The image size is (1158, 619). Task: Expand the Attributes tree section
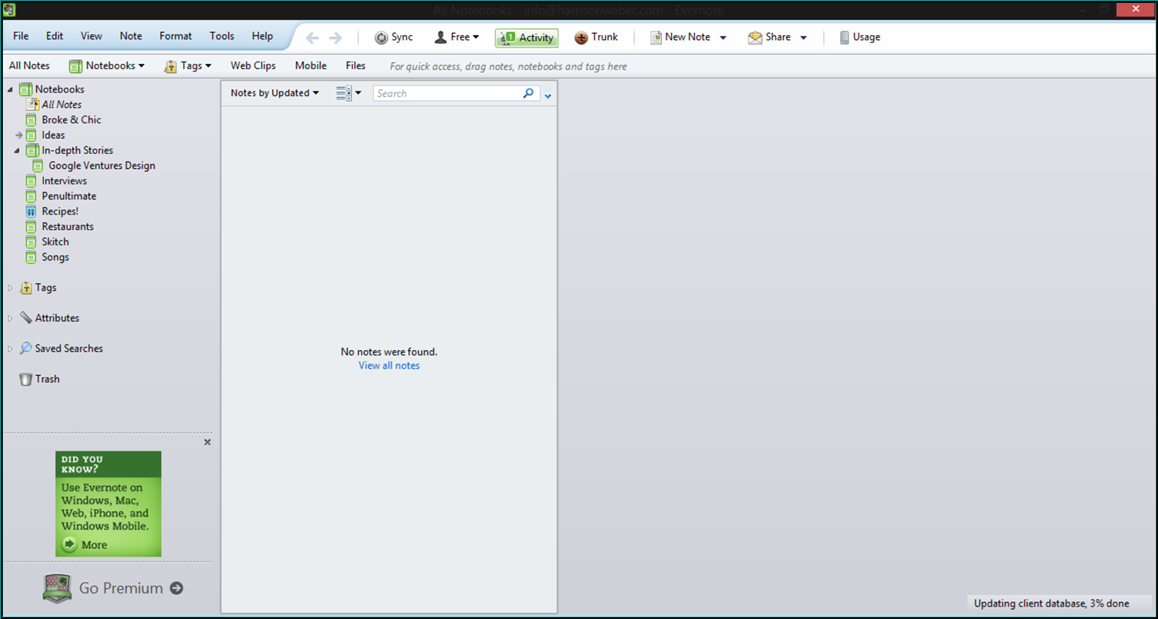coord(10,318)
